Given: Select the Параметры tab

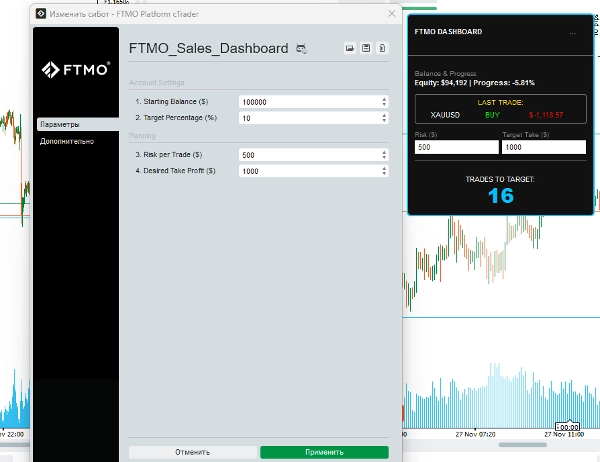Looking at the screenshot, I should pyautogui.click(x=78, y=124).
